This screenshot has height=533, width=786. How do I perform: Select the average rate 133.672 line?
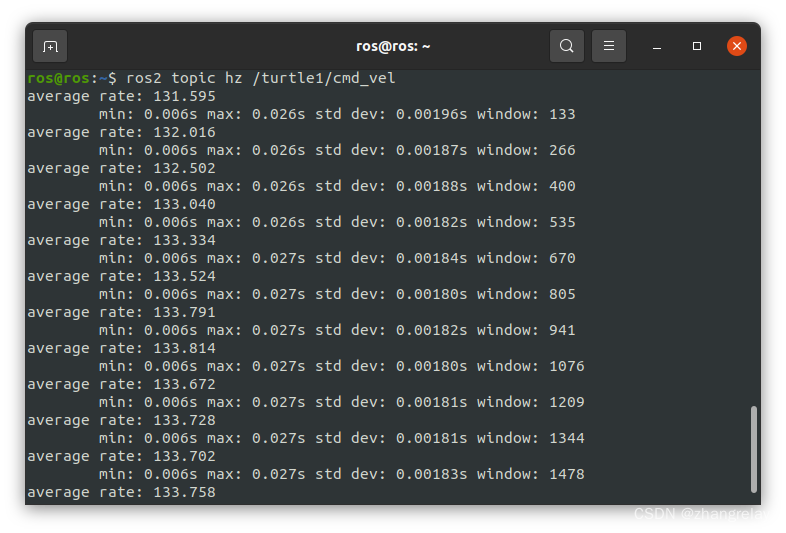tap(121, 385)
